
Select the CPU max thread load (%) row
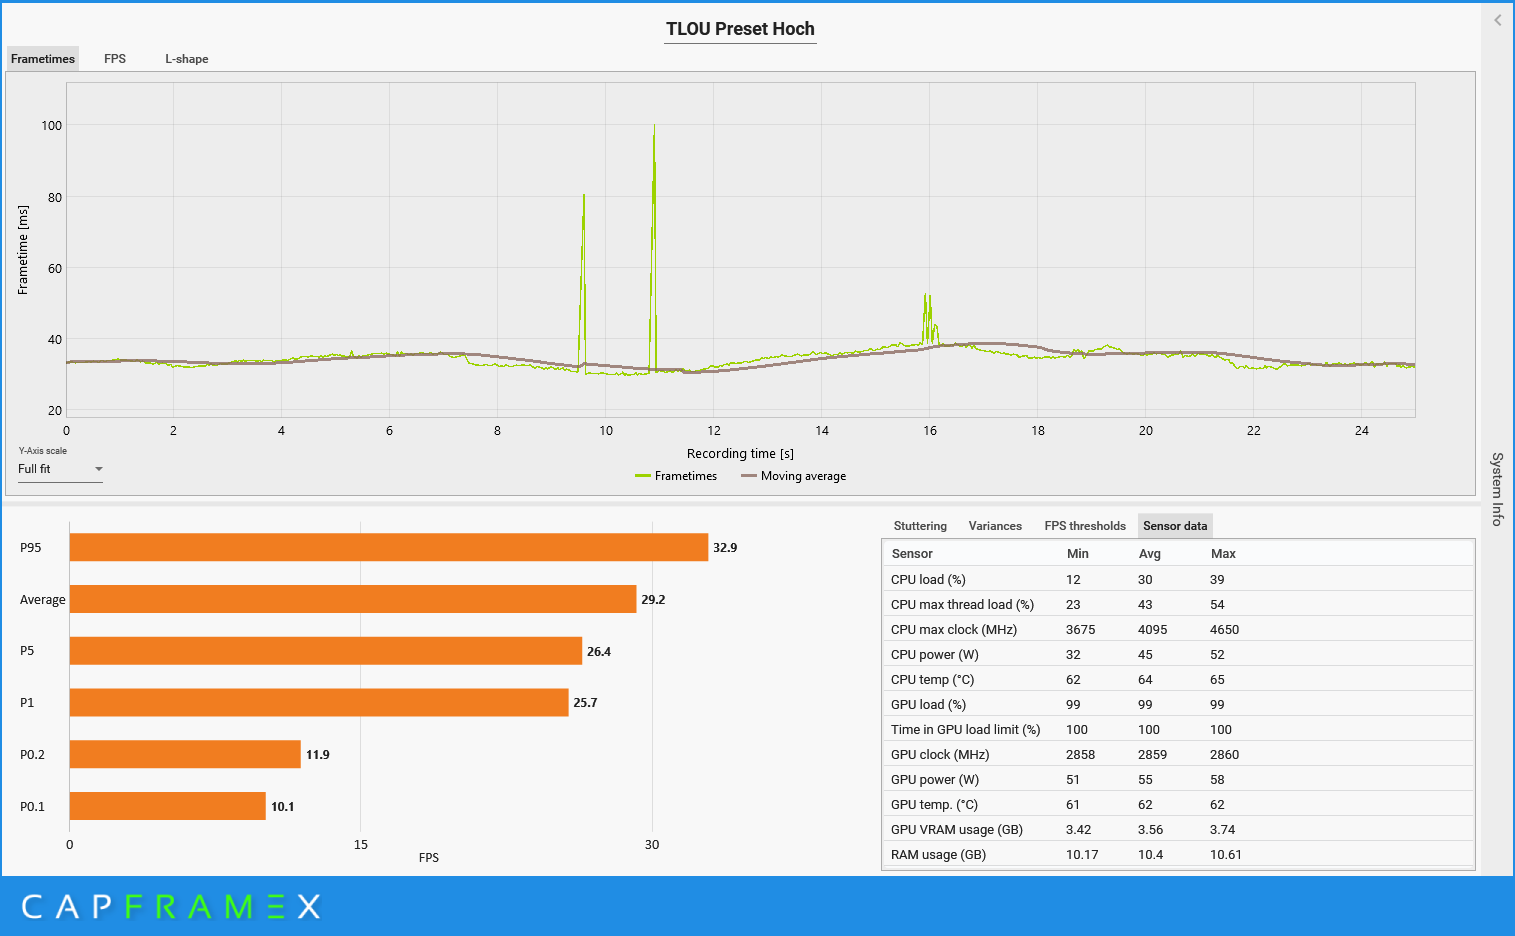pos(1178,604)
